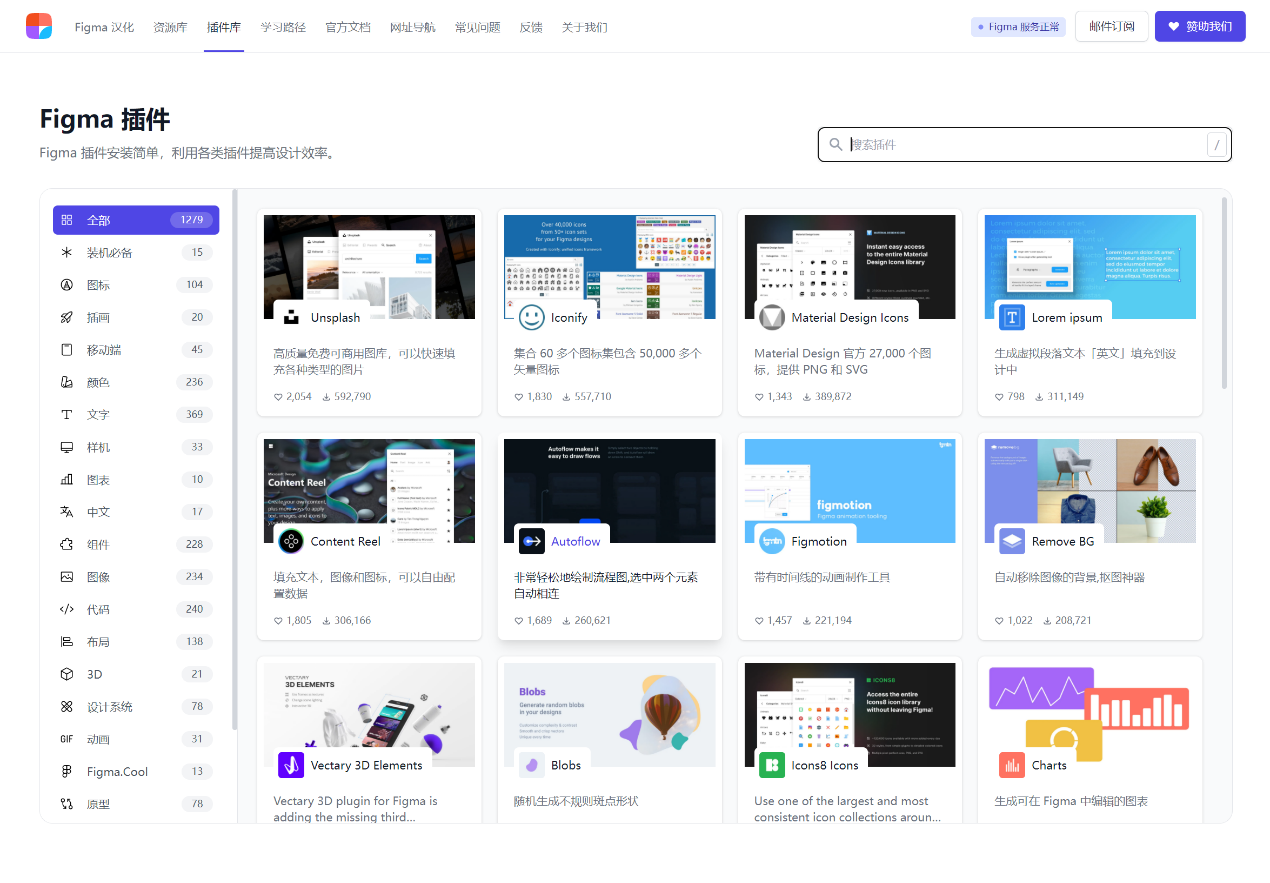1270x883 pixels.
Task: Click the search magnifier icon
Action: 836,145
